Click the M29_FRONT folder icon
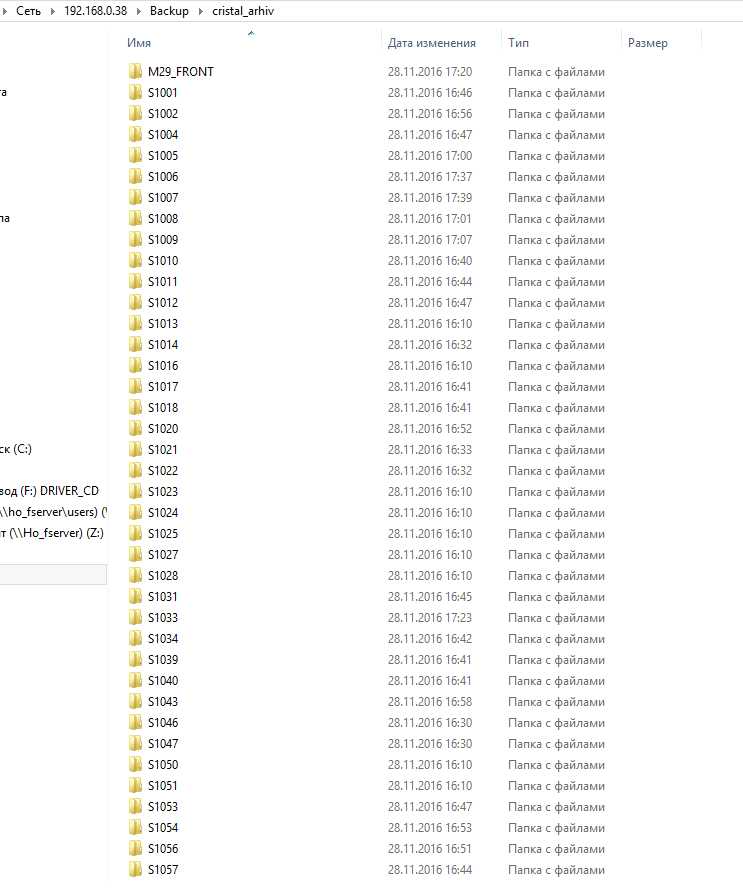 [x=136, y=72]
